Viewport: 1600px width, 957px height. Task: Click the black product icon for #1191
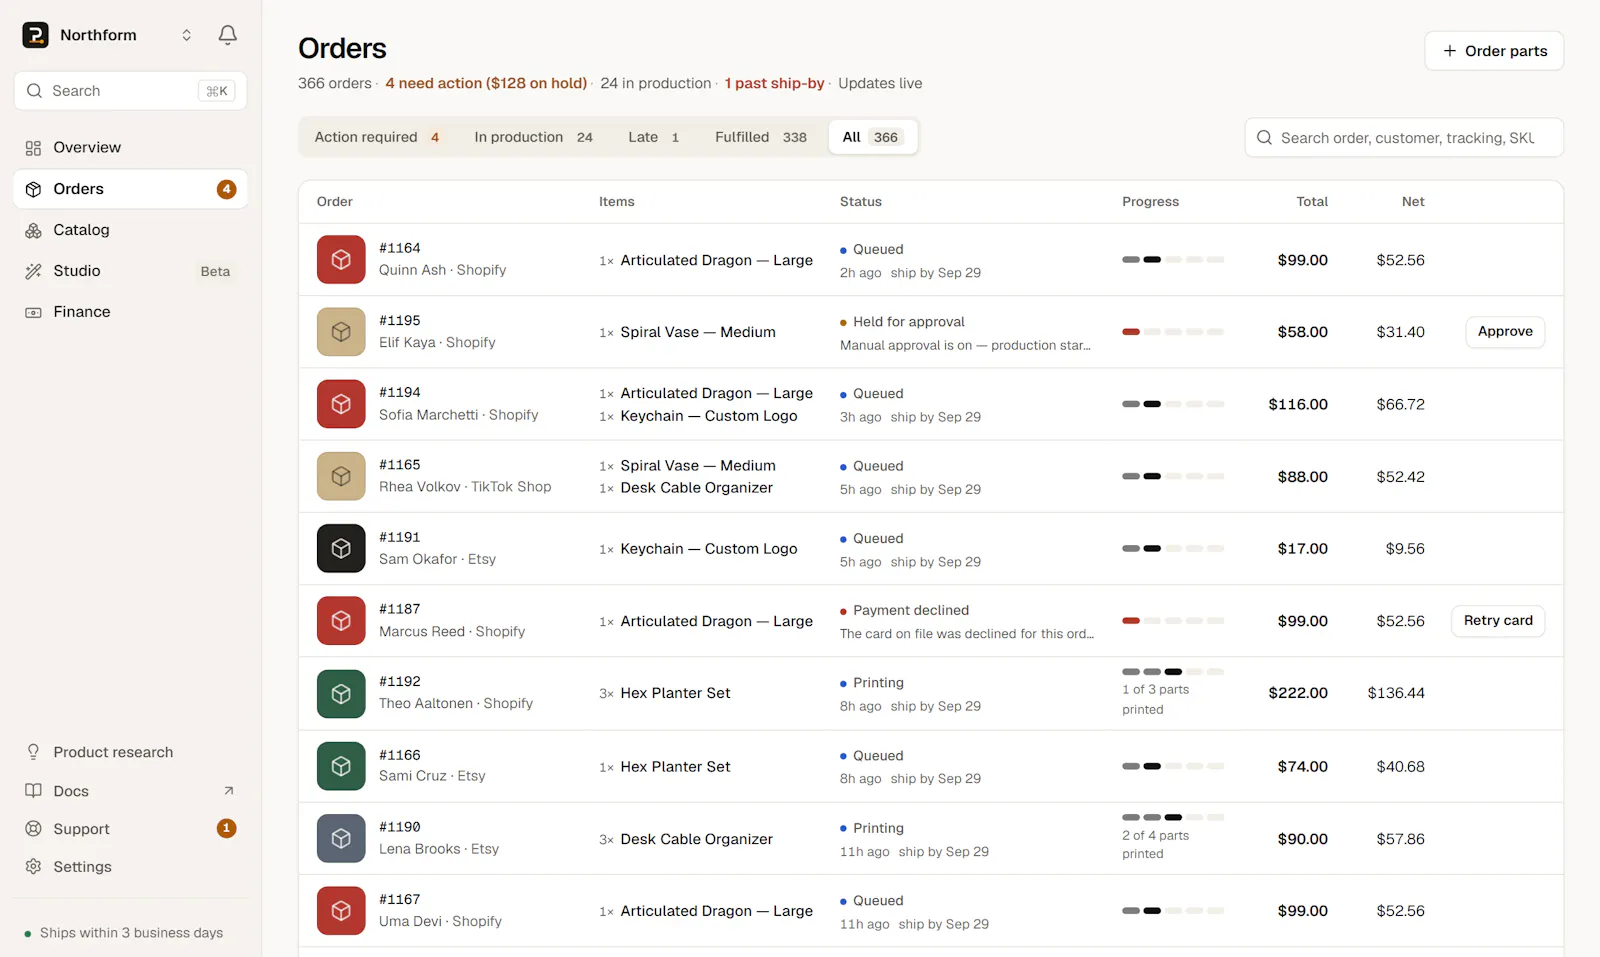(341, 549)
